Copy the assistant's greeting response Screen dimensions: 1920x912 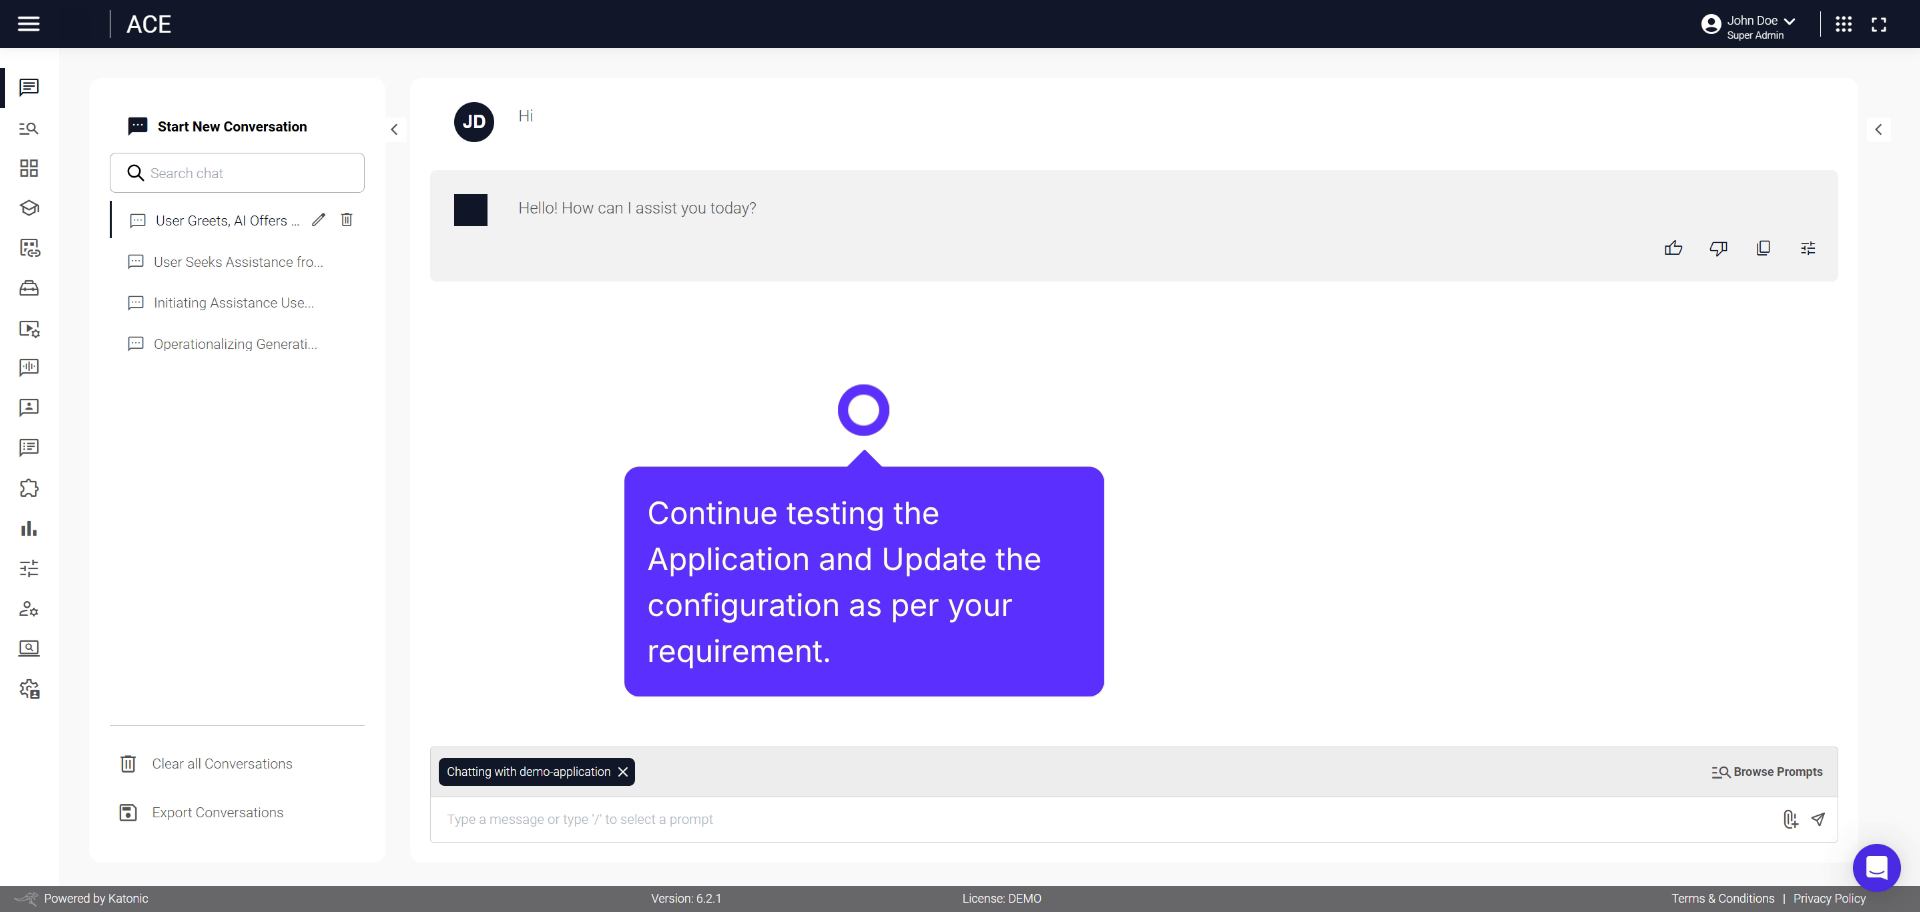pos(1763,247)
